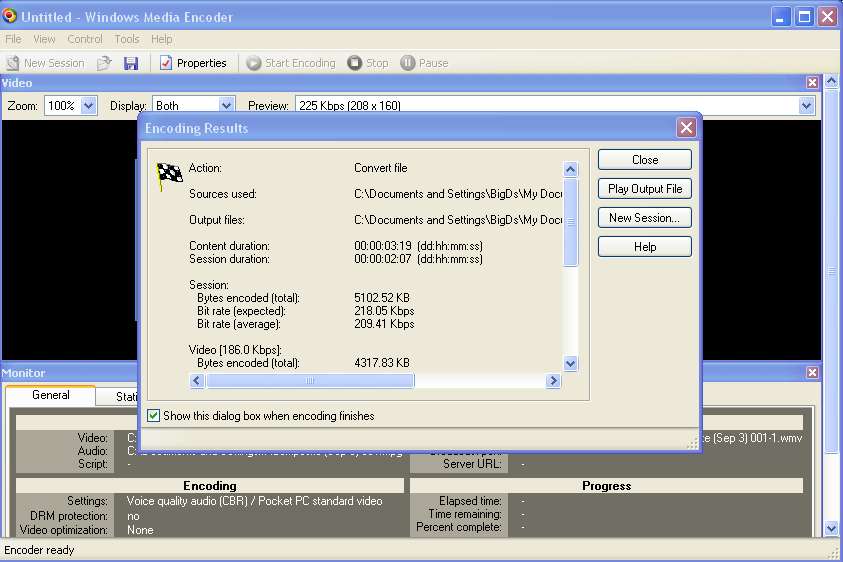Expand the Preview 225 Kbps dropdown
Viewport: 843px width, 562px height.
[x=806, y=105]
